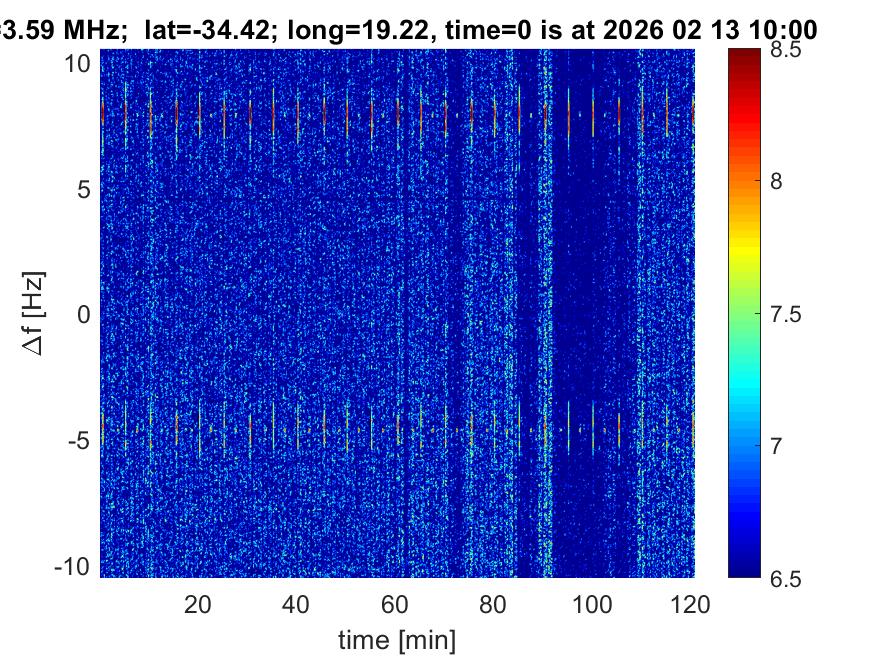The height and width of the screenshot is (656, 875).
Task: Click x-axis tick label 120
Action: (690, 603)
